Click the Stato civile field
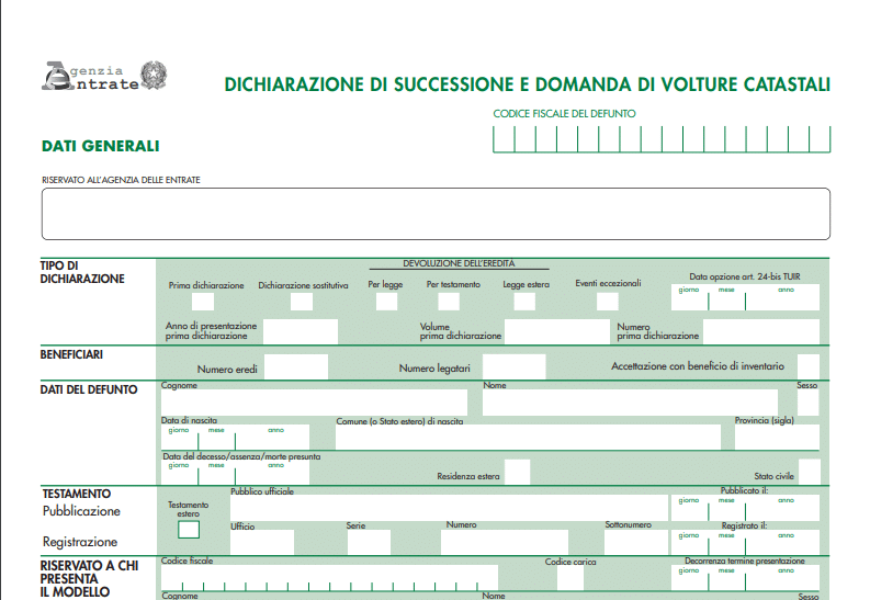This screenshot has height=600, width=870. pos(809,472)
